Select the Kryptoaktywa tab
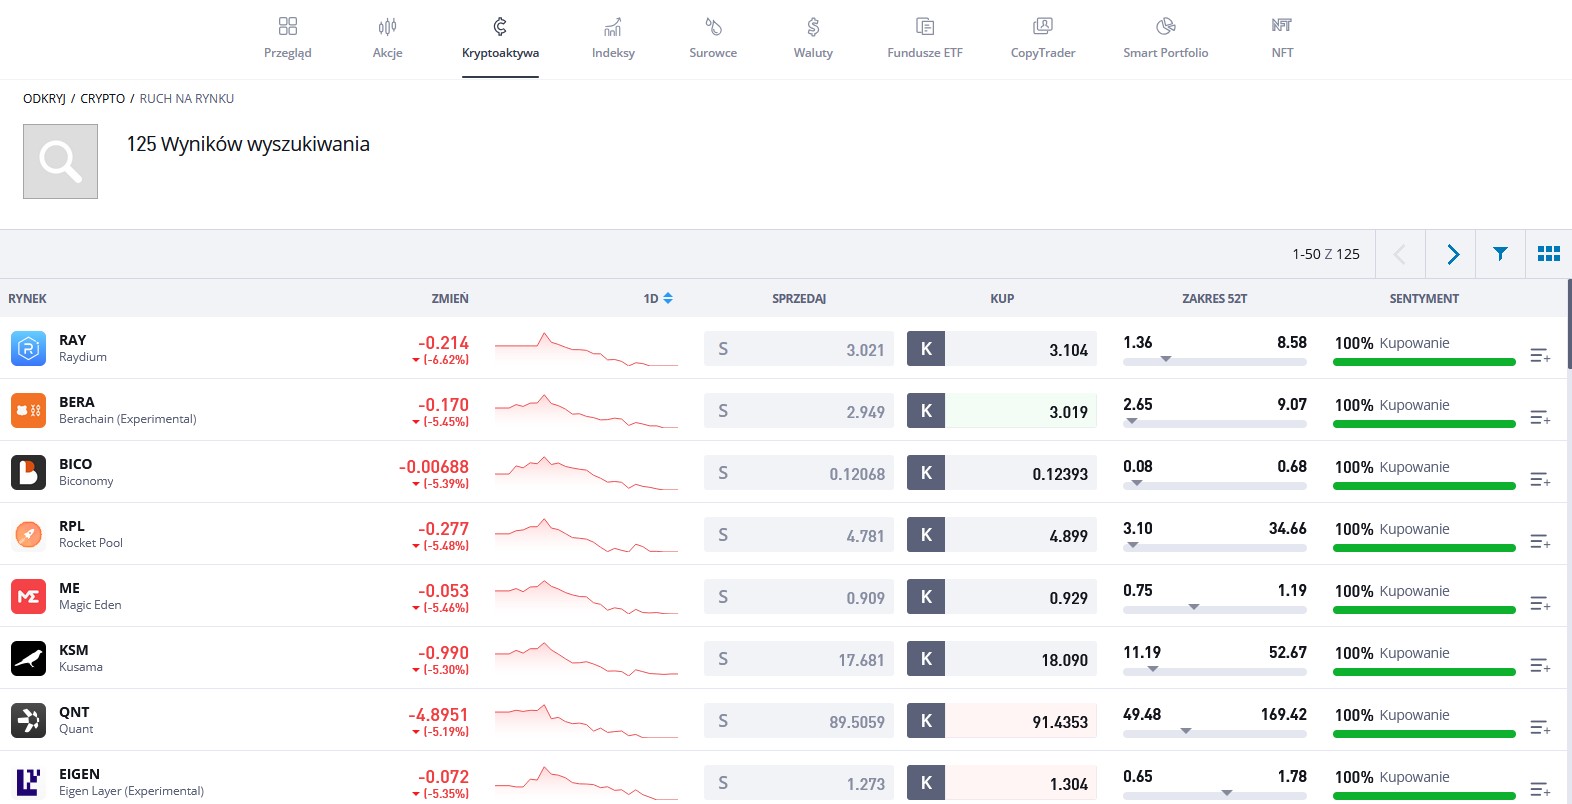 (500, 38)
